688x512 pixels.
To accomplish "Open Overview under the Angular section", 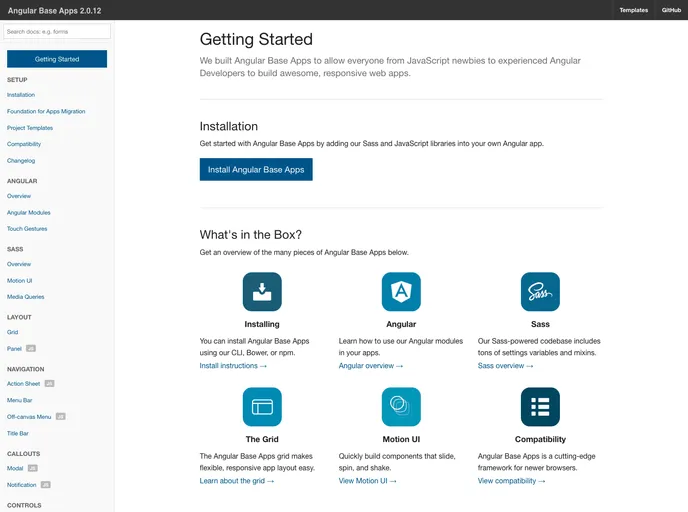I will tap(19, 196).
